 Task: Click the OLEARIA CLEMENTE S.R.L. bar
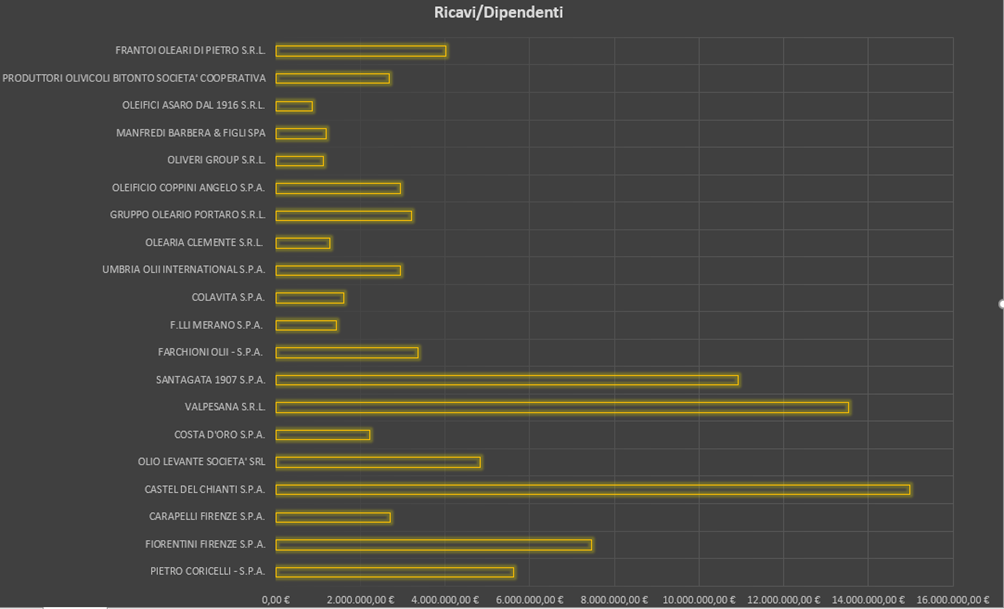(x=303, y=243)
